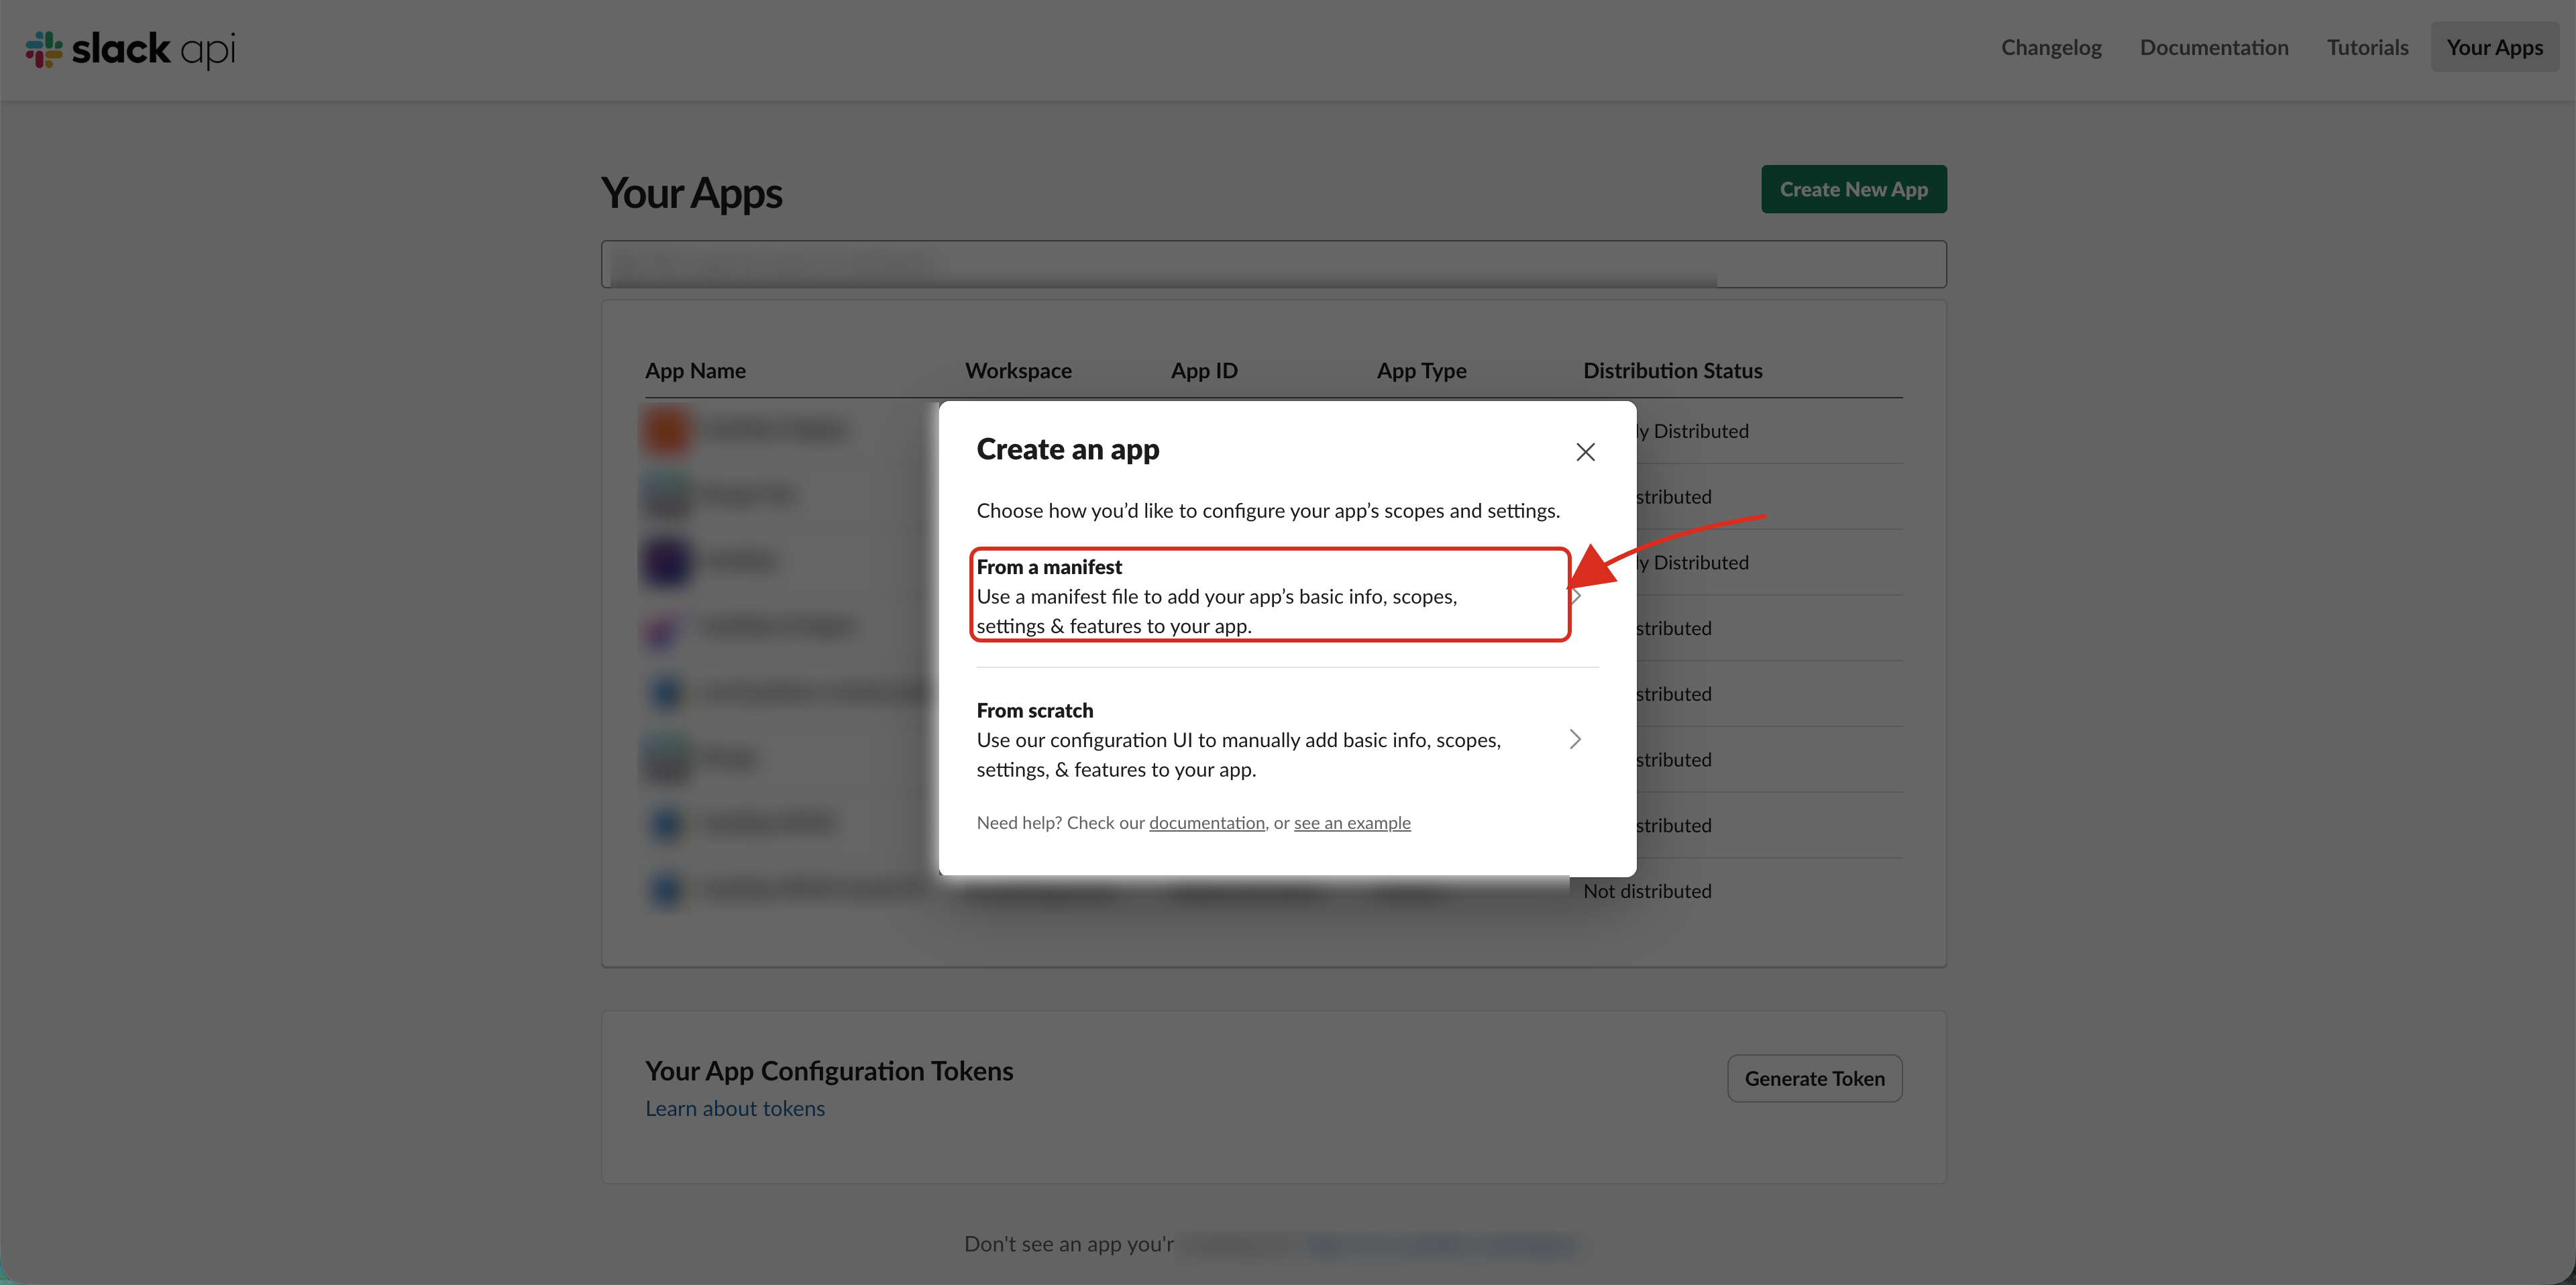Viewport: 2576px width, 1285px height.
Task: Go to Tutorials in the top nav
Action: pyautogui.click(x=2367, y=47)
